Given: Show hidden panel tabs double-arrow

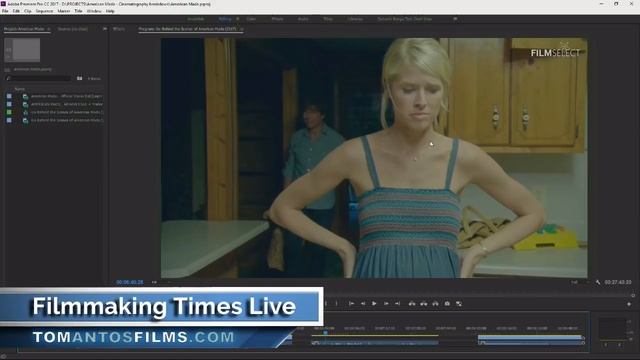Looking at the screenshot, I should tap(105, 29).
